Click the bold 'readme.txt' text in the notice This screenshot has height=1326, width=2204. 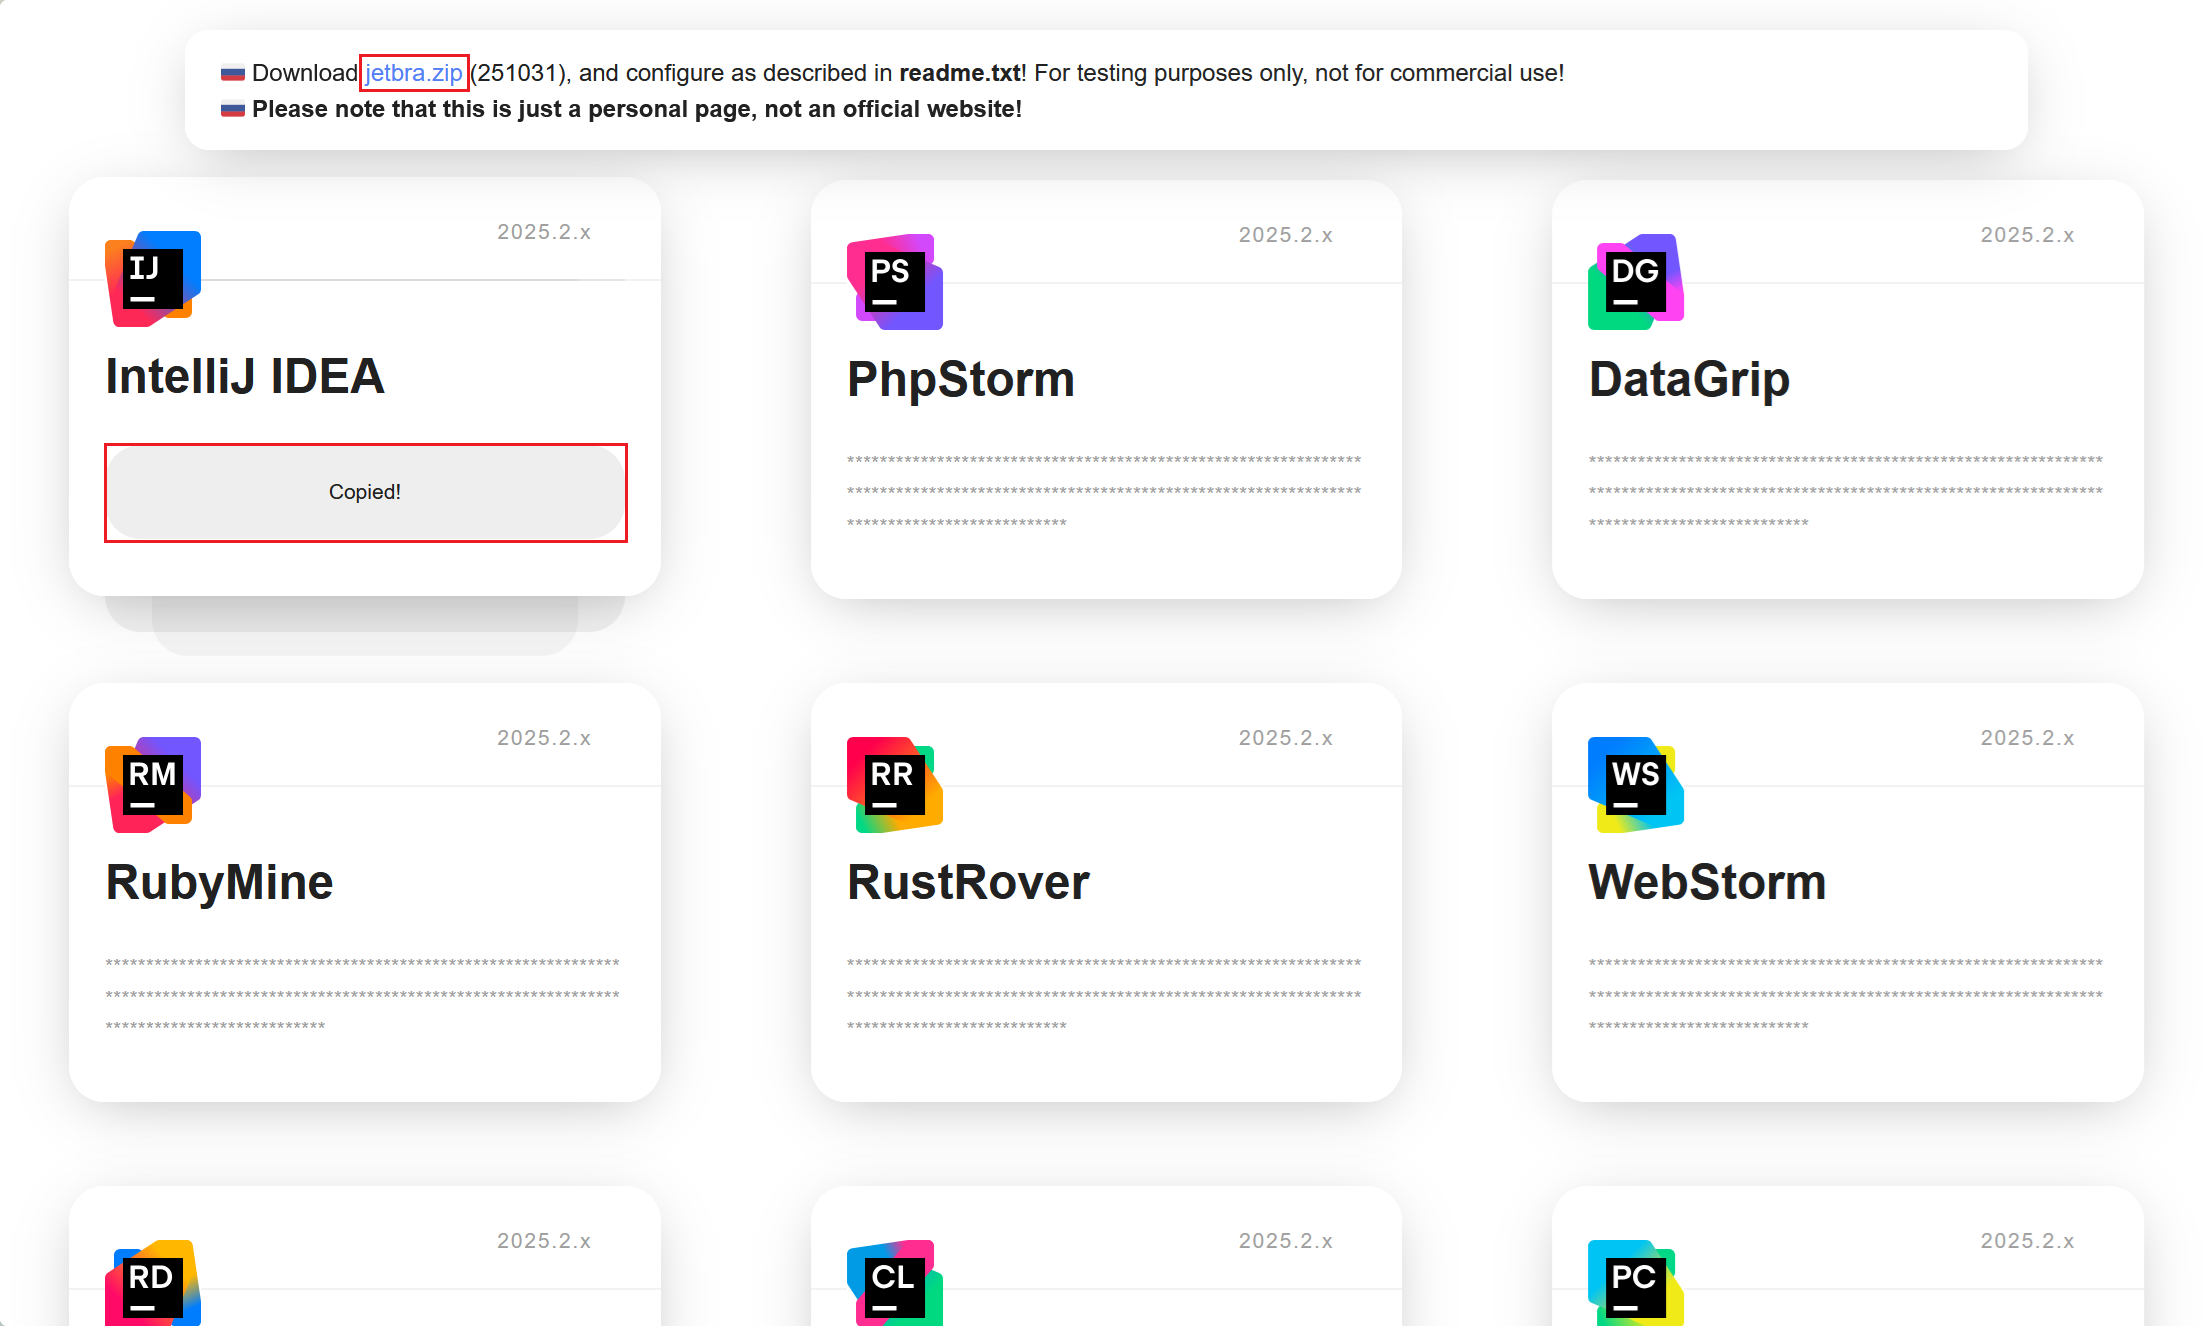pyautogui.click(x=960, y=73)
